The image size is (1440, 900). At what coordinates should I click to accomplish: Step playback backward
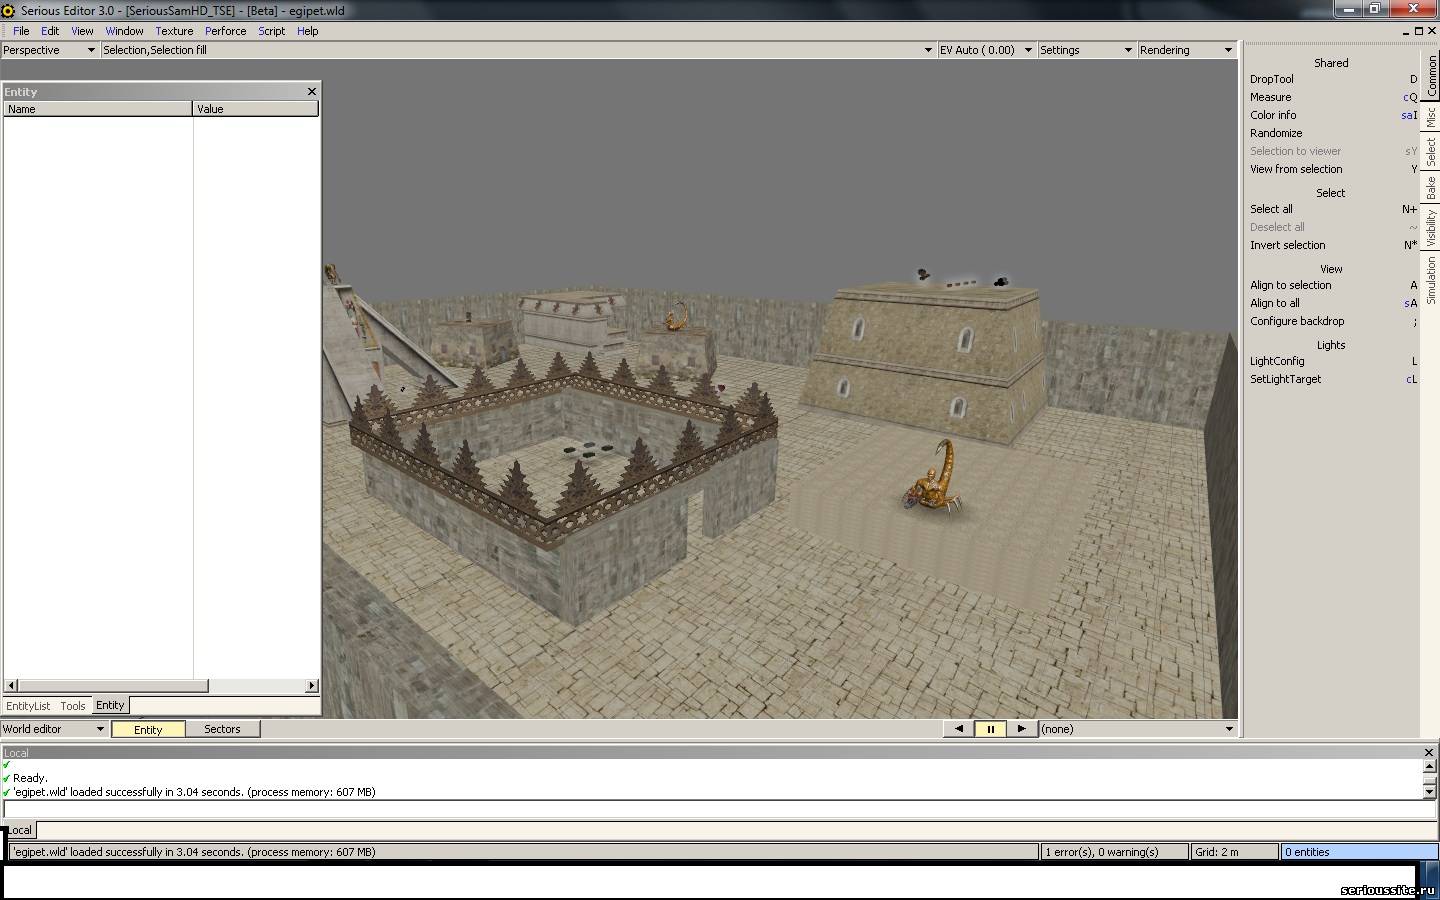click(959, 729)
